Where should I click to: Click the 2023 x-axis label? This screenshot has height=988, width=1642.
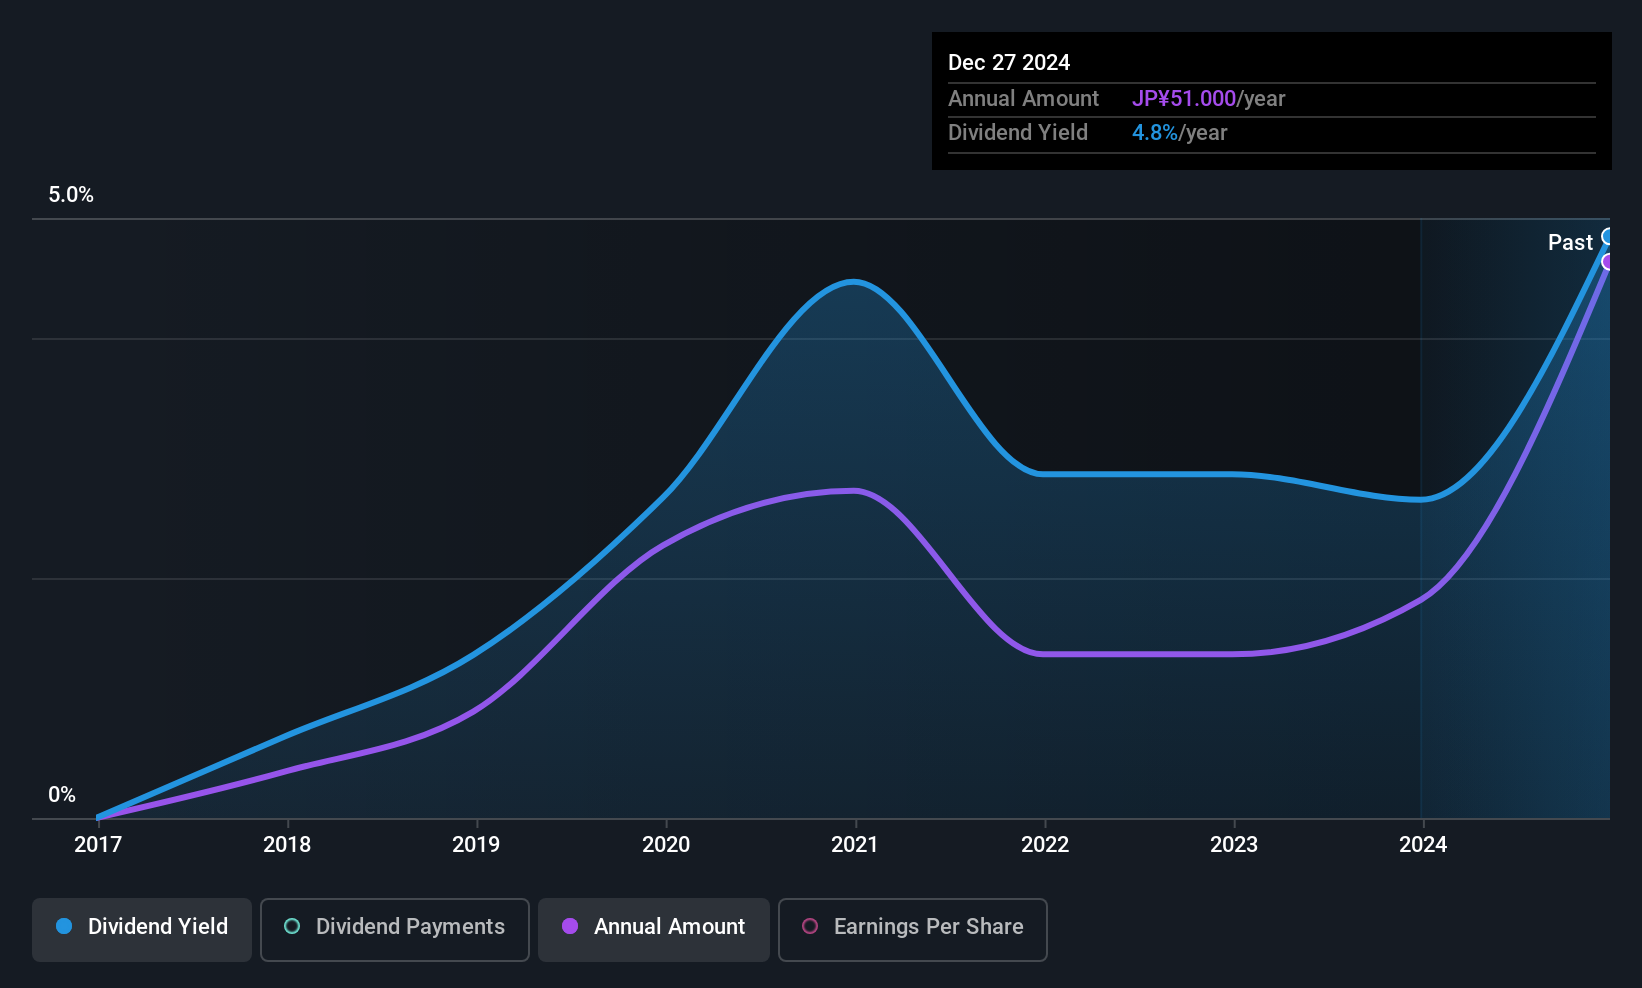1234,845
